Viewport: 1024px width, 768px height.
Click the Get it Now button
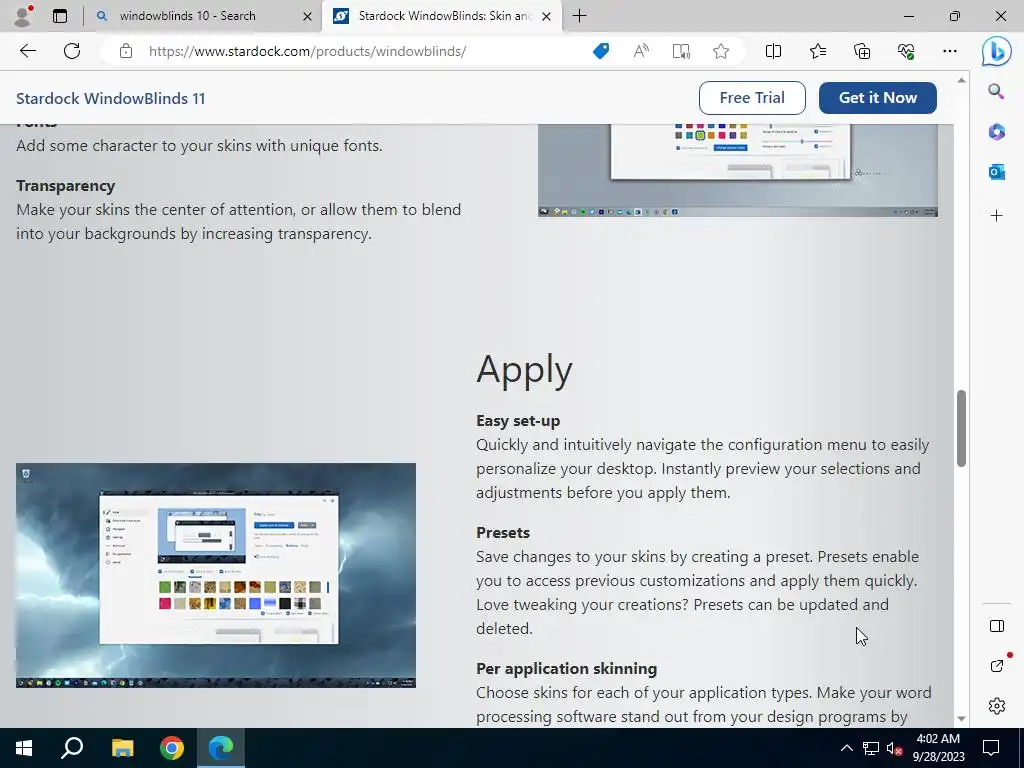pos(878,98)
